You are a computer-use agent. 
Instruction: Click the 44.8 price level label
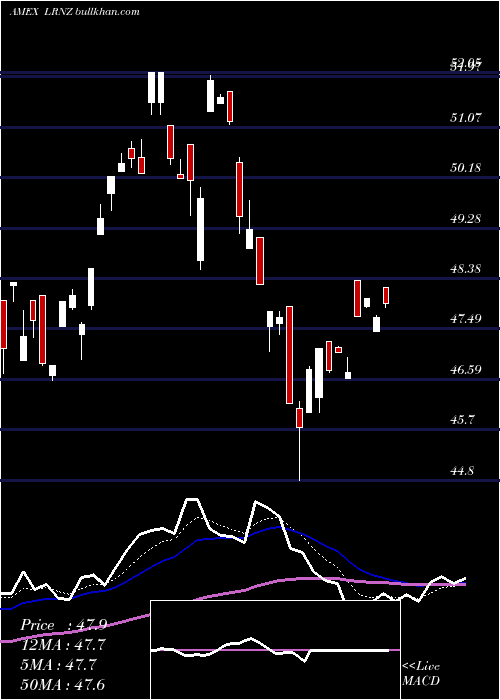coord(463,471)
